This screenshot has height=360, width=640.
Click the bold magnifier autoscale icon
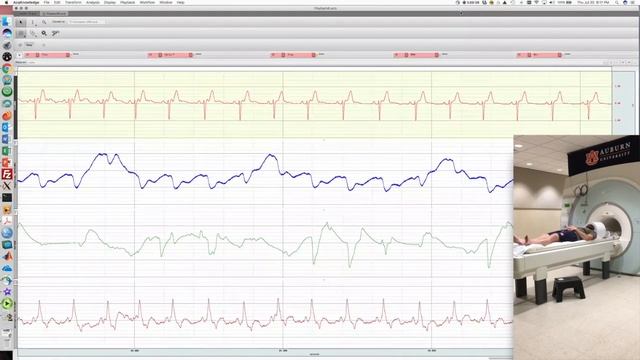point(44,33)
